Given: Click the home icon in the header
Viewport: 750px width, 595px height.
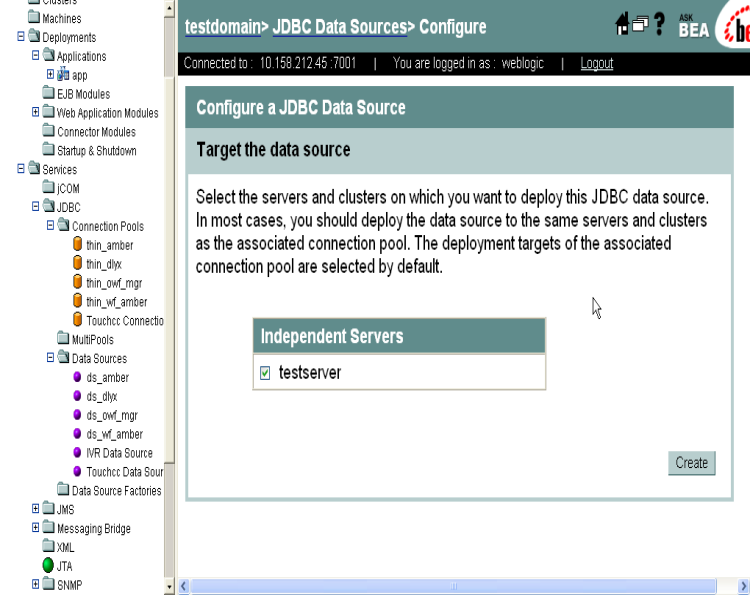Looking at the screenshot, I should coord(622,23).
